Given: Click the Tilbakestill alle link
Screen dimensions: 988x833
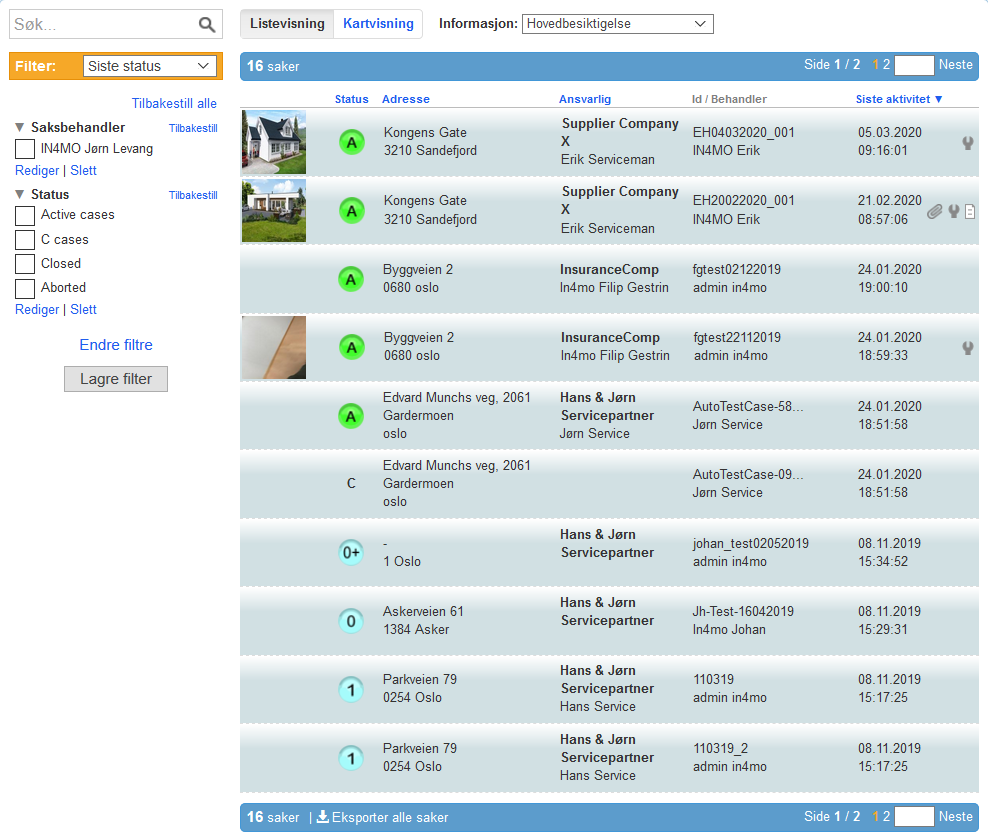Looking at the screenshot, I should tap(174, 103).
